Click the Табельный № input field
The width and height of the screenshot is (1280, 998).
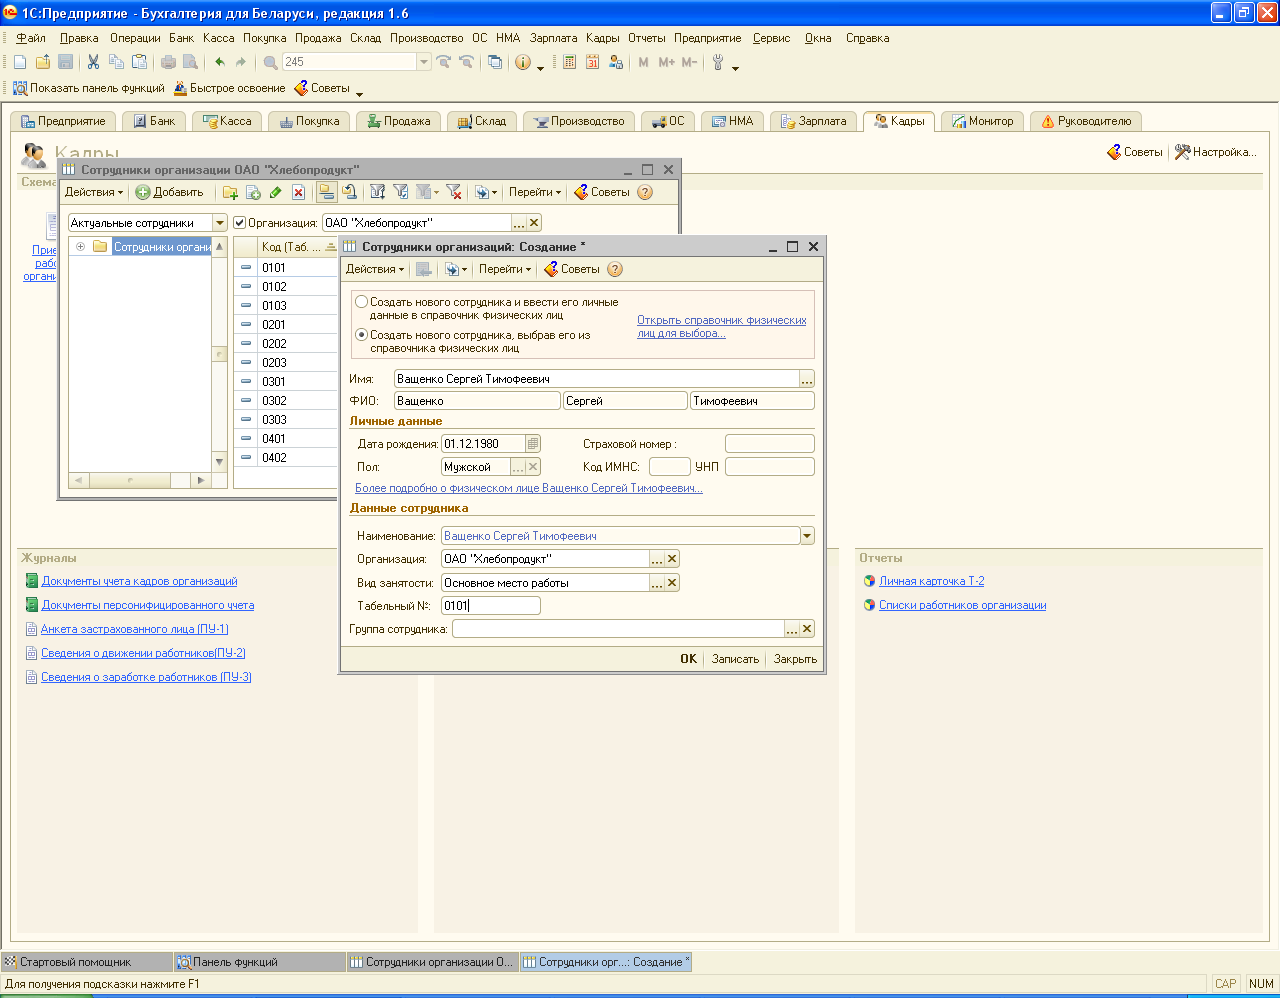(x=490, y=606)
